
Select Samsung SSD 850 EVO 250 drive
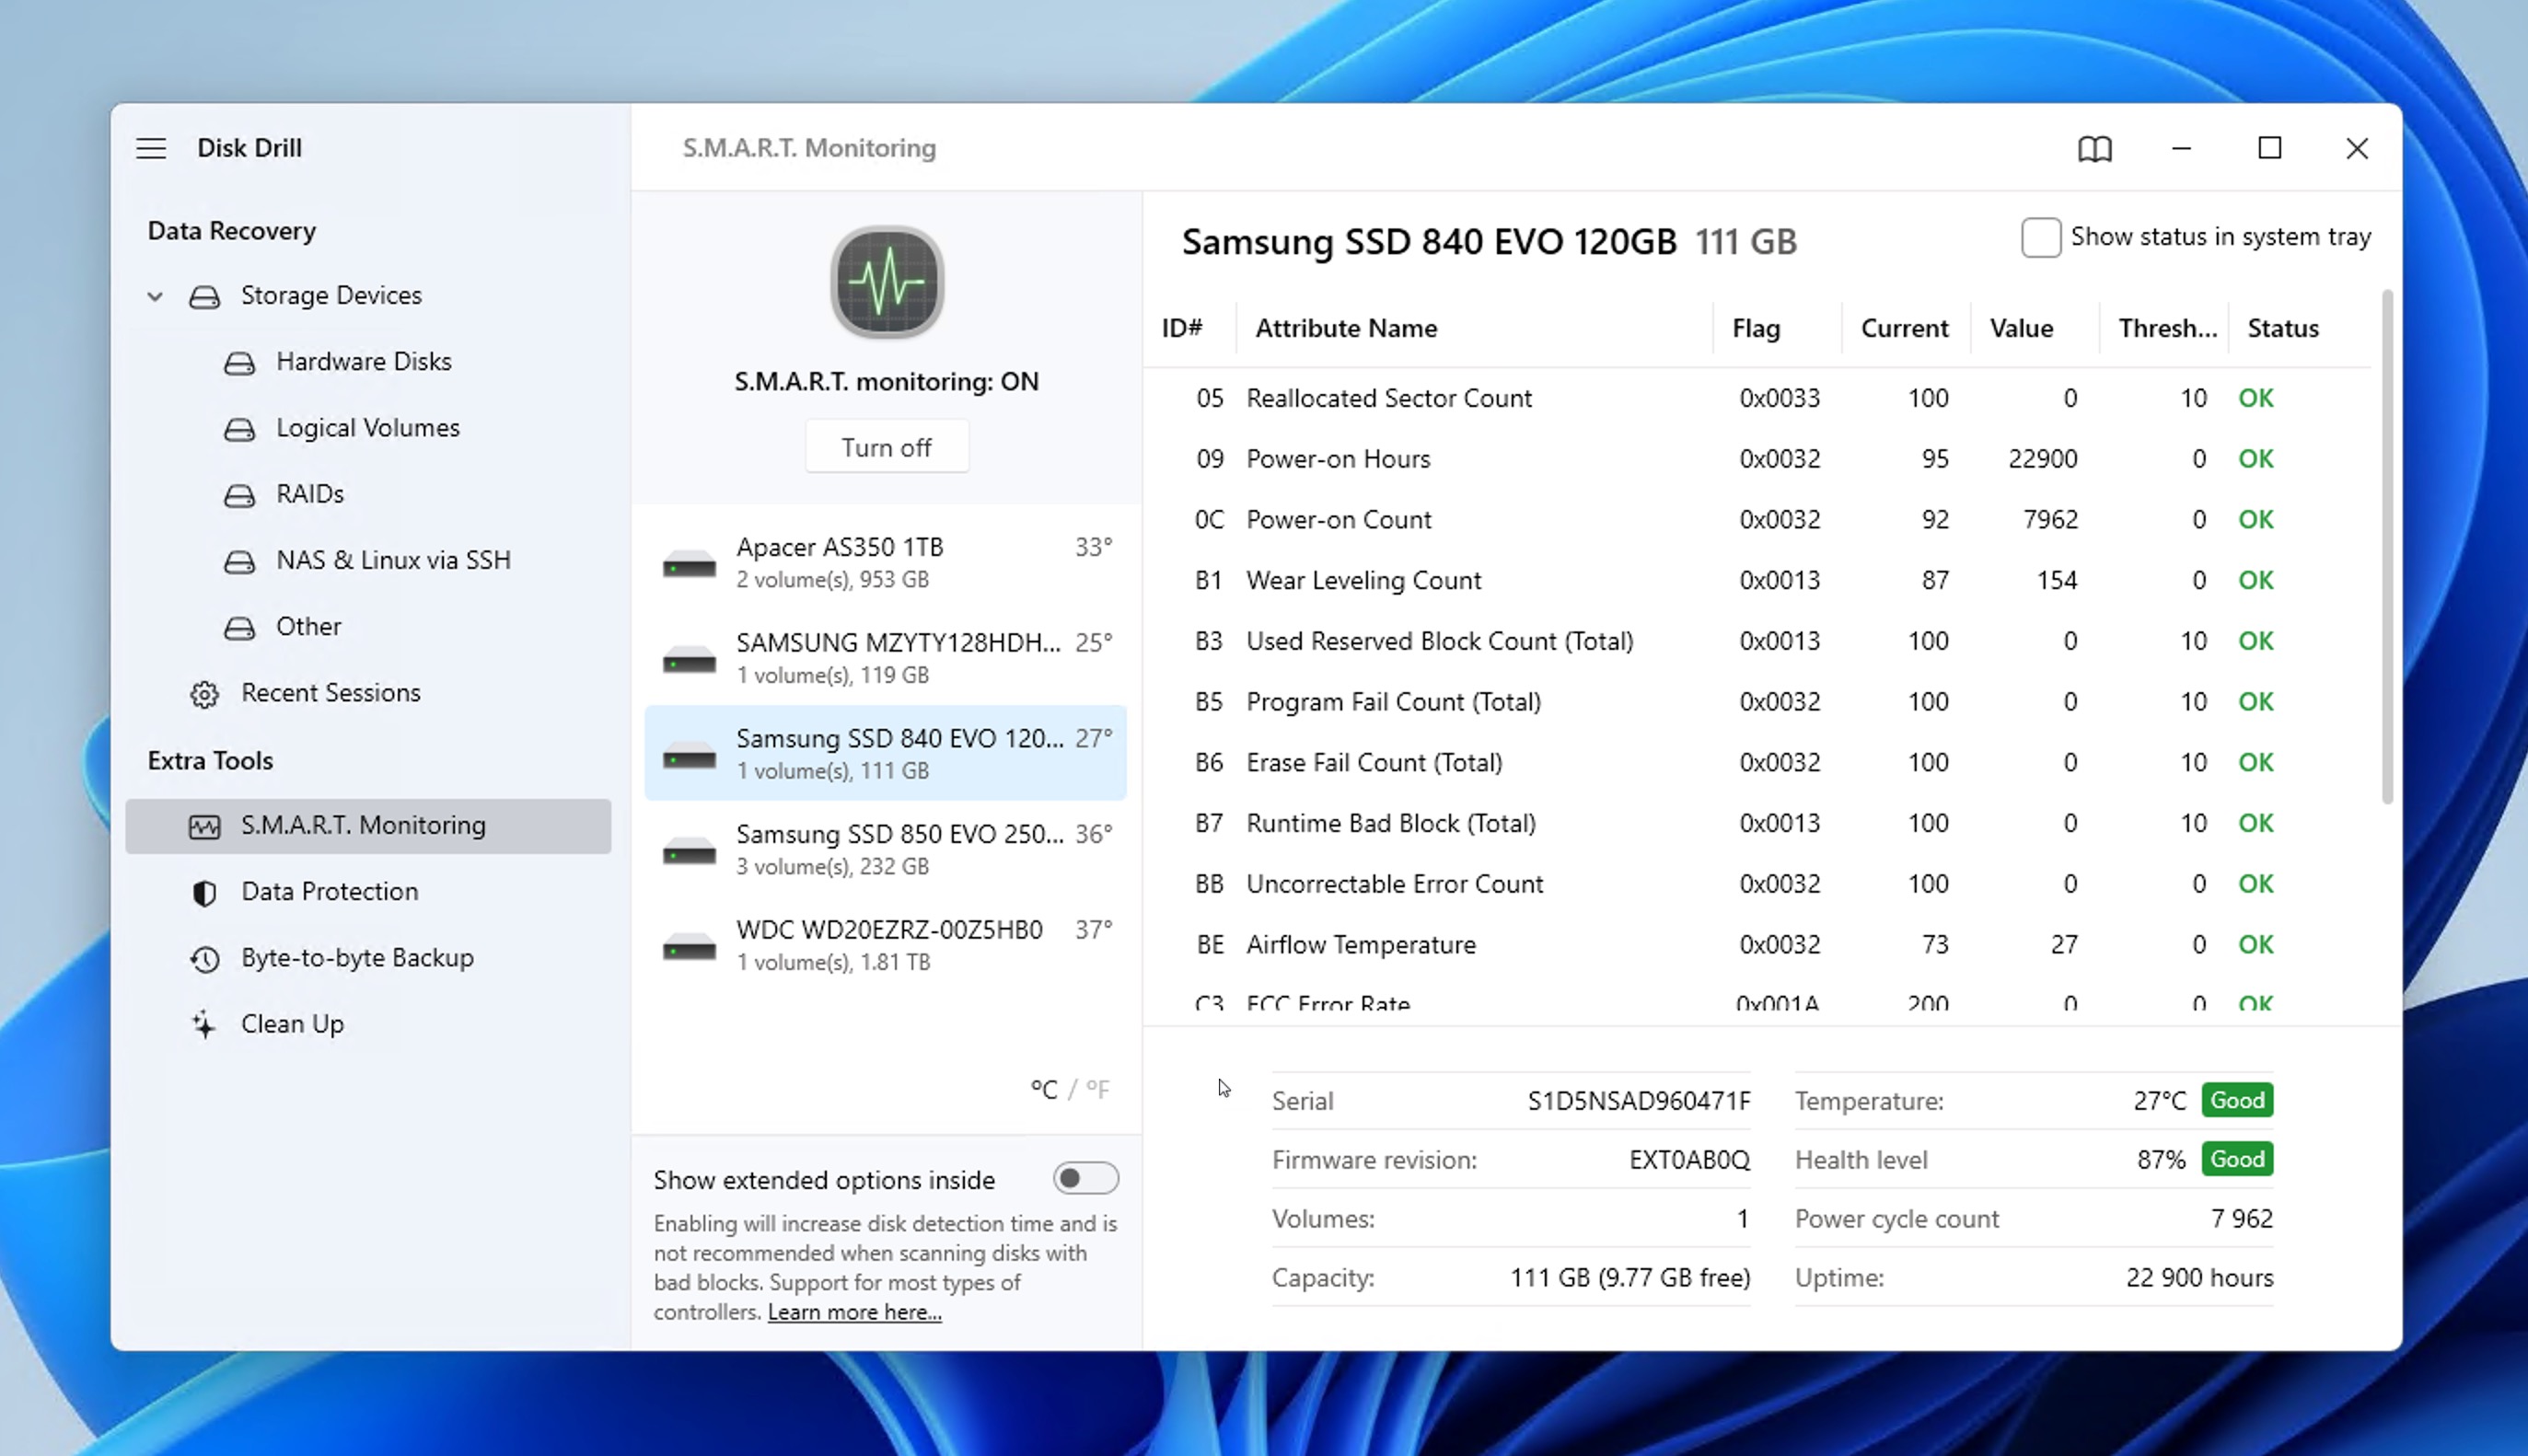[x=885, y=849]
